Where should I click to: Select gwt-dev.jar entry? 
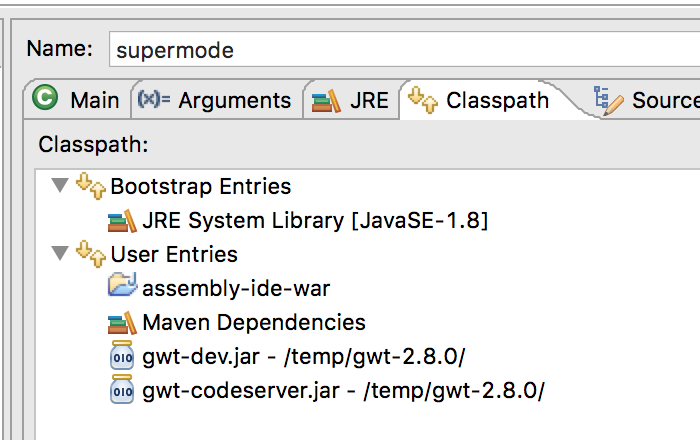tap(304, 357)
